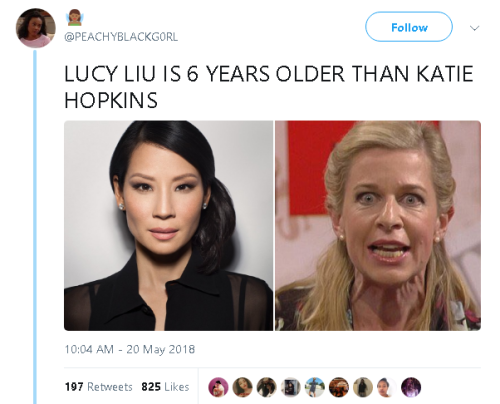Open the right photo of blonde woman
This screenshot has height=404, width=500.
point(378,226)
